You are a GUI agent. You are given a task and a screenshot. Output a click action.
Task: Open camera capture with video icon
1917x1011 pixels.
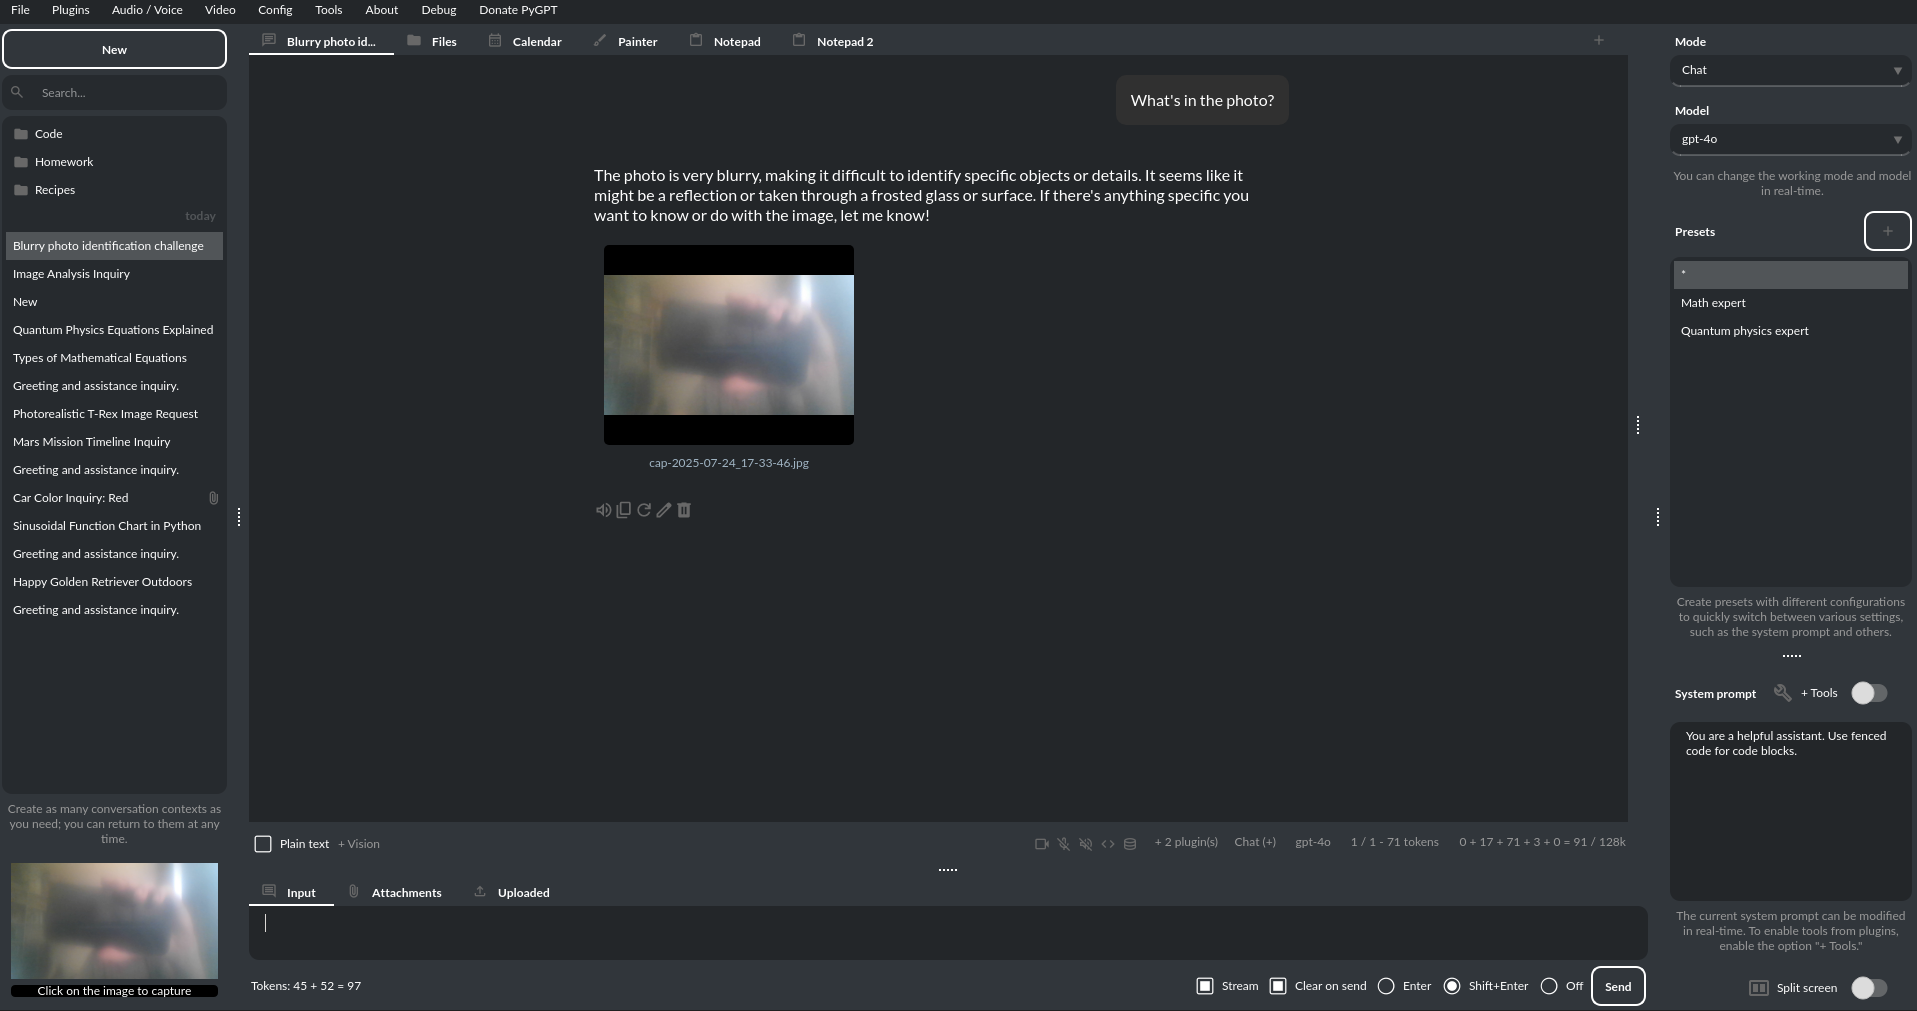[1040, 844]
